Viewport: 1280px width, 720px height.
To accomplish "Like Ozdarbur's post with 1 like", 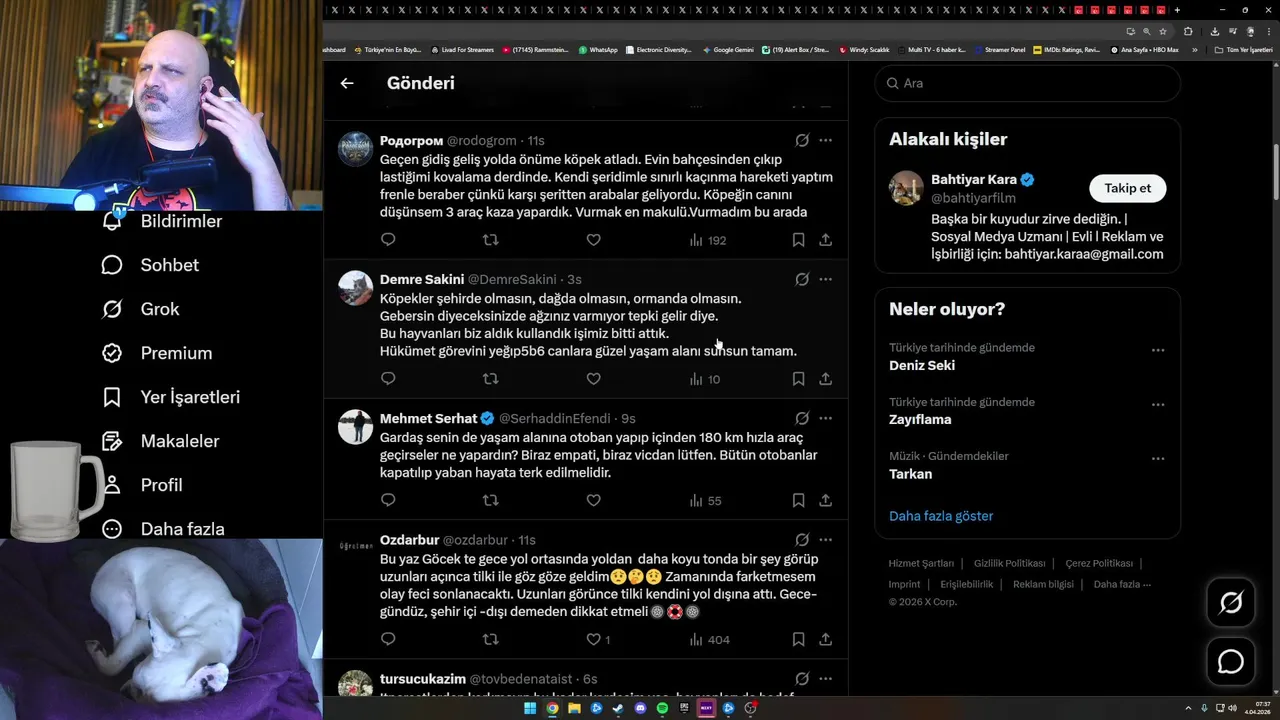I will point(598,639).
